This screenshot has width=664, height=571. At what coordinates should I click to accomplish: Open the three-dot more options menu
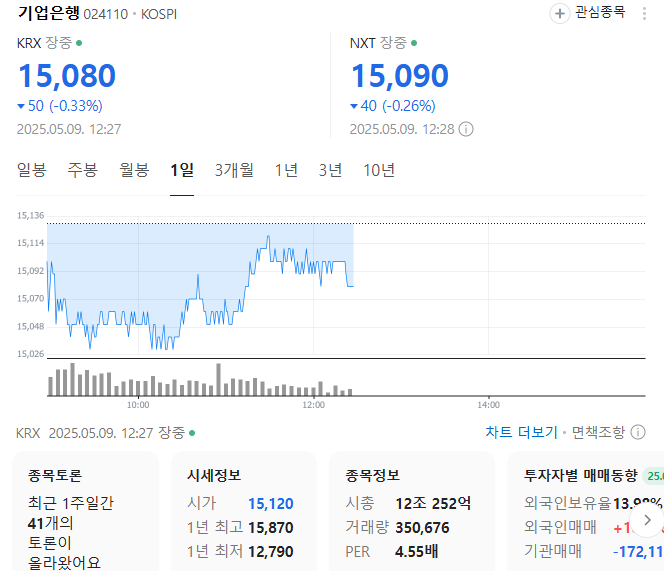coord(644,14)
